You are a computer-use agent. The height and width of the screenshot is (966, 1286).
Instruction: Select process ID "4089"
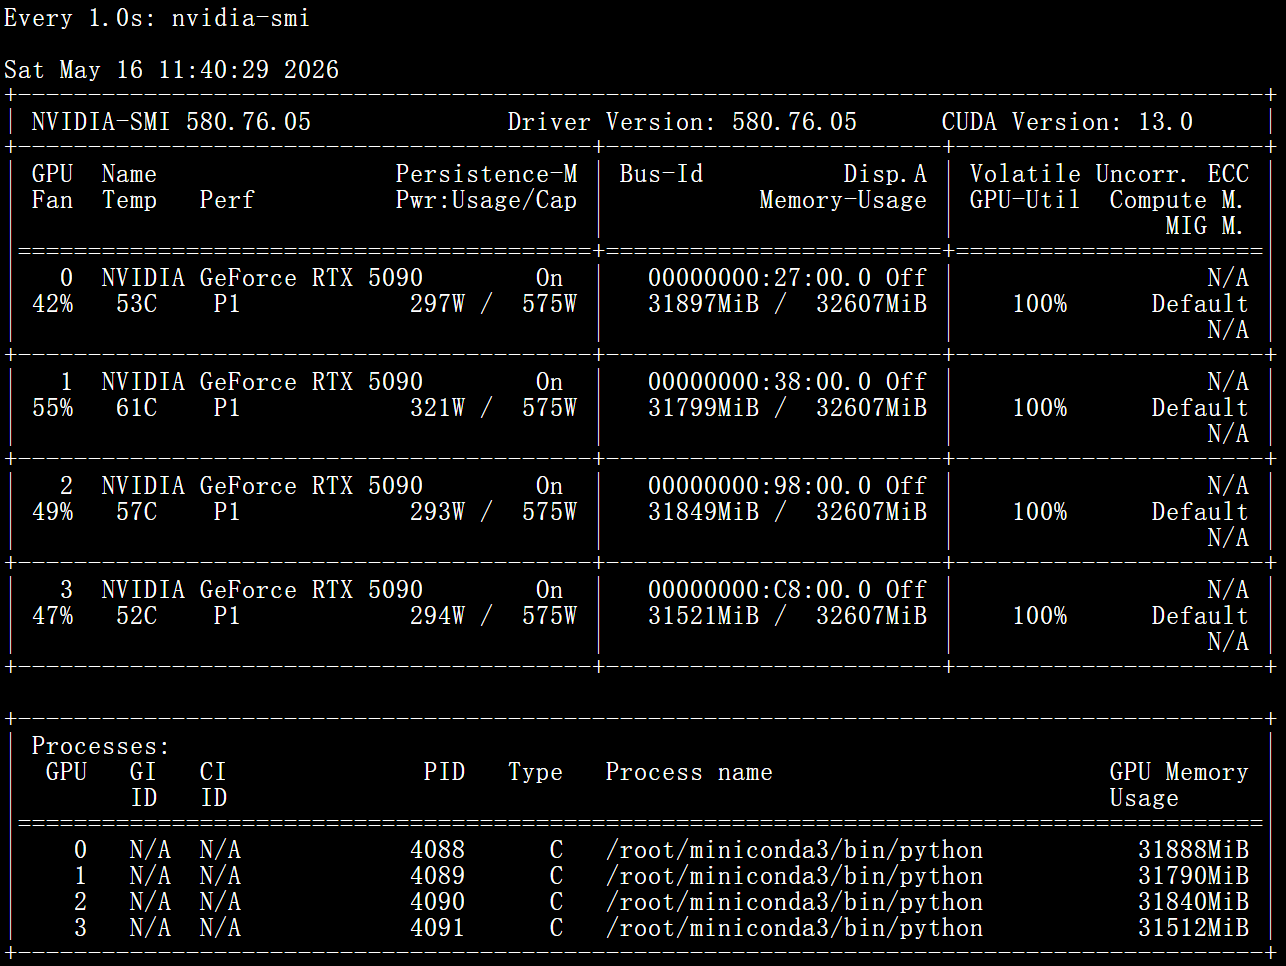pos(437,876)
